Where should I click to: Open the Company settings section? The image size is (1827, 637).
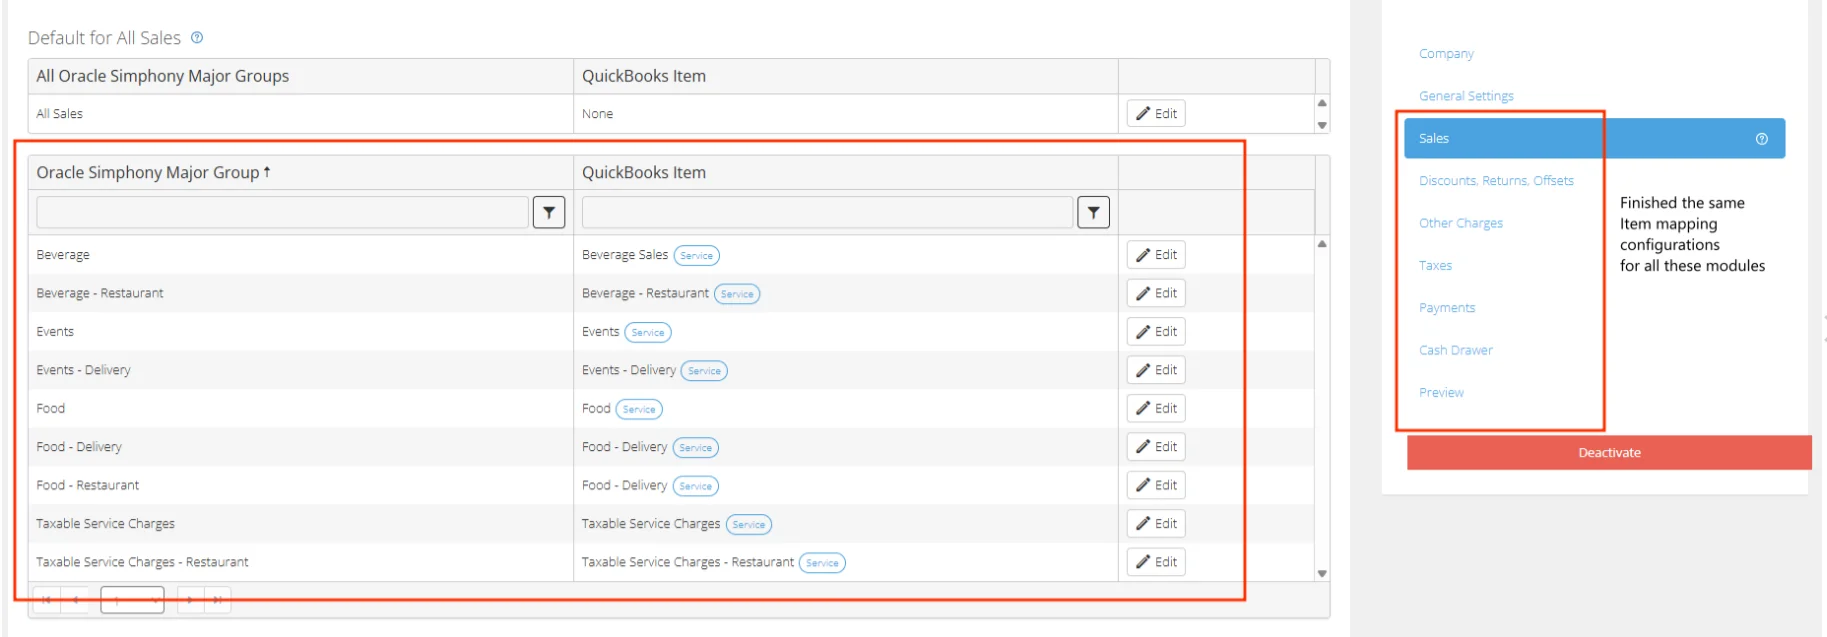[x=1446, y=54]
